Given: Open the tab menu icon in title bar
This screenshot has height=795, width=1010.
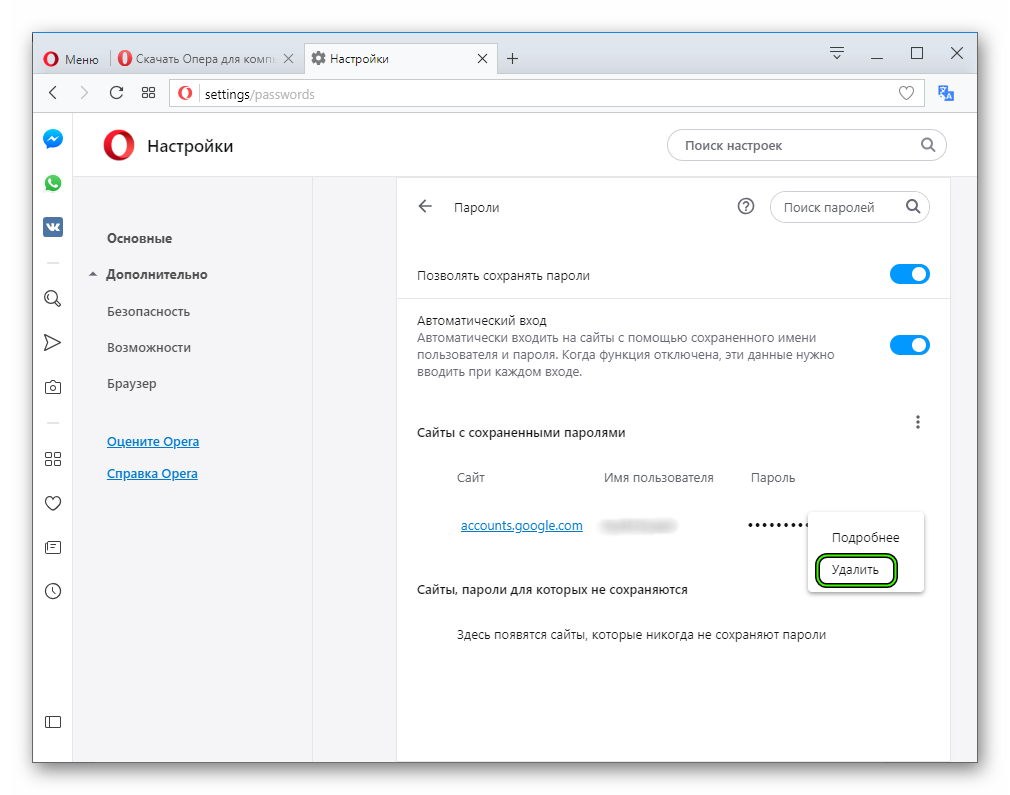Looking at the screenshot, I should coord(837,53).
